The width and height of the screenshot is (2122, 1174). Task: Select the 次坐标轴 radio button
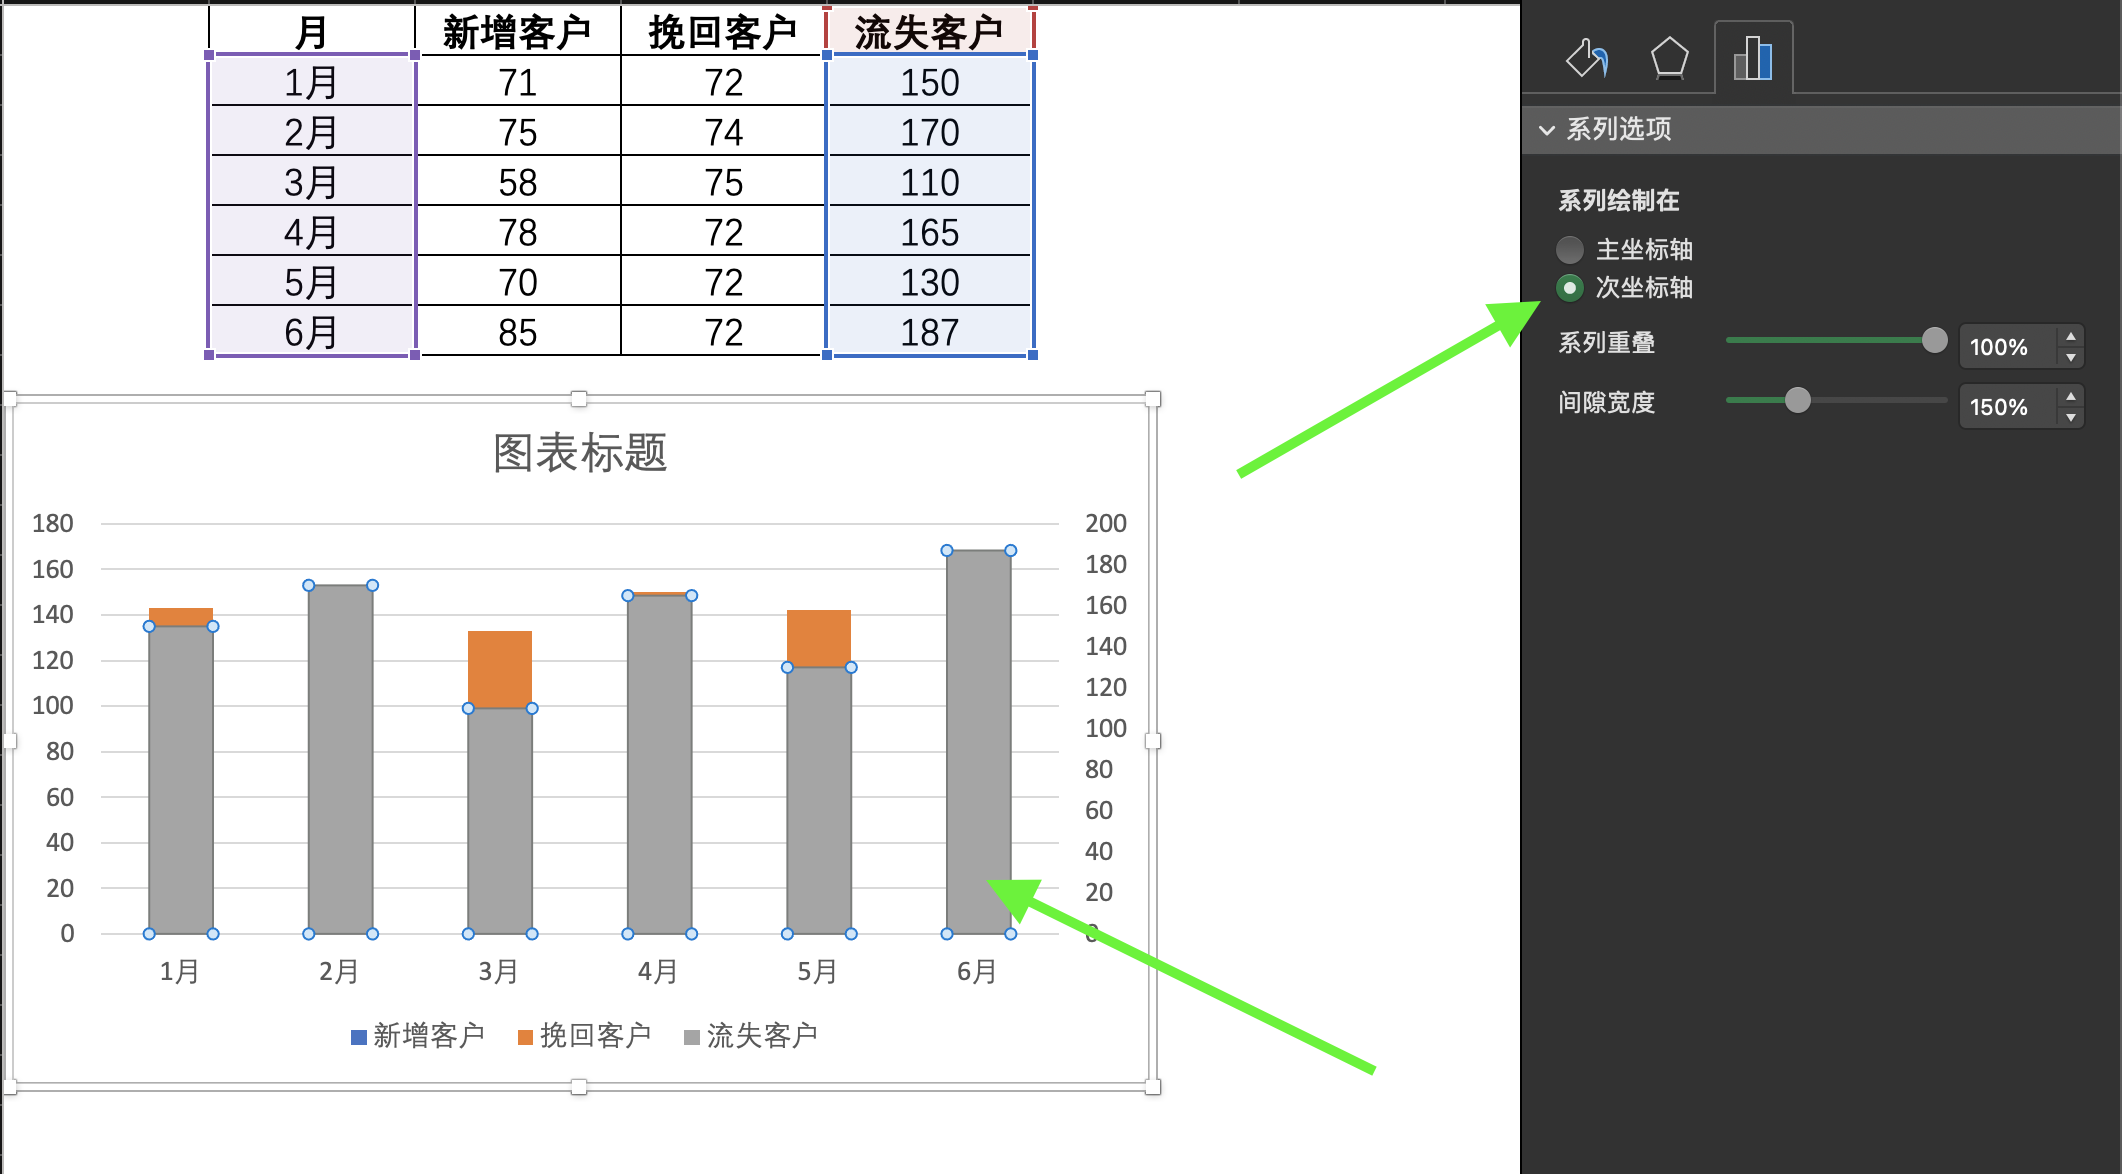pos(1572,288)
